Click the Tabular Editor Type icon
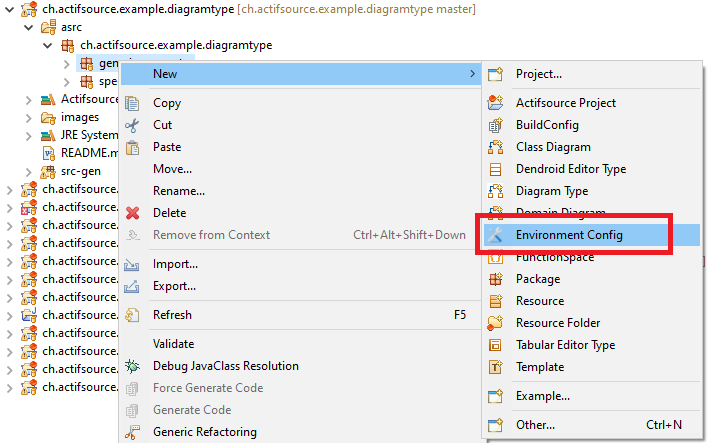Screen dimensions: 708x443 pos(495,345)
